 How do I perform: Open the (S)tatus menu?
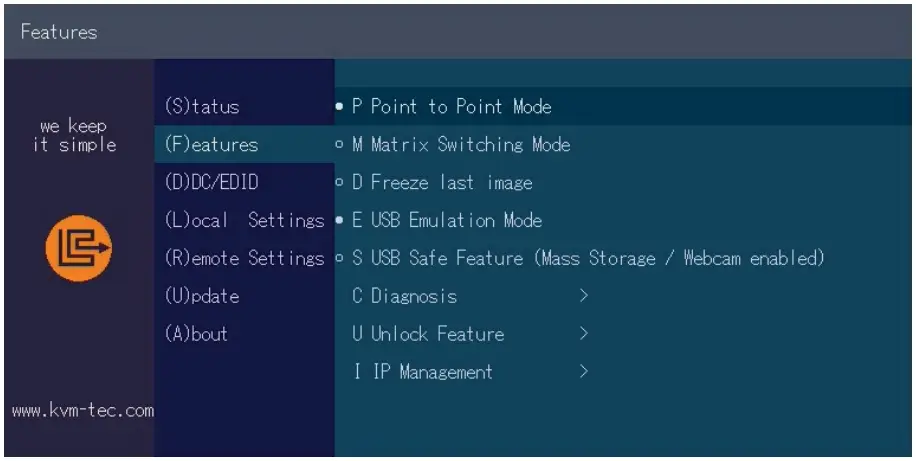201,106
